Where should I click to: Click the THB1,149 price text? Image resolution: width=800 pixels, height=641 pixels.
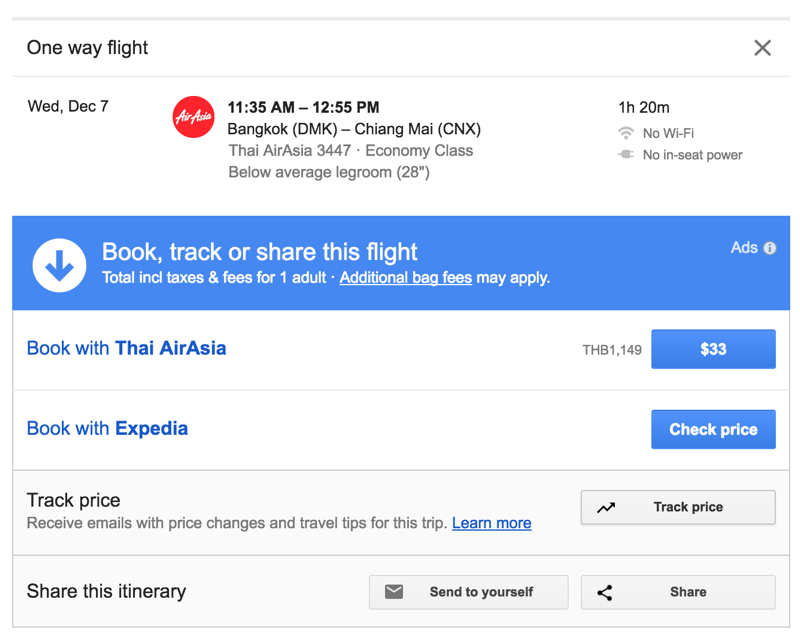coord(612,350)
